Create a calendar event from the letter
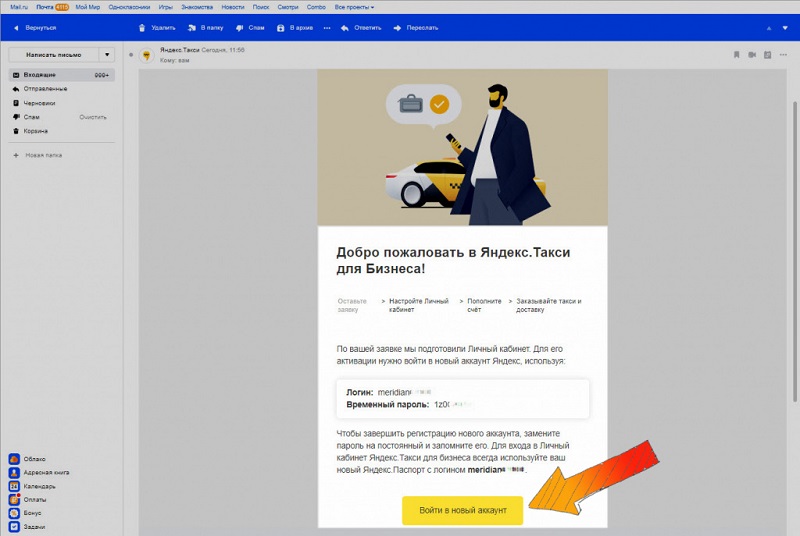This screenshot has height=536, width=800. click(x=767, y=55)
